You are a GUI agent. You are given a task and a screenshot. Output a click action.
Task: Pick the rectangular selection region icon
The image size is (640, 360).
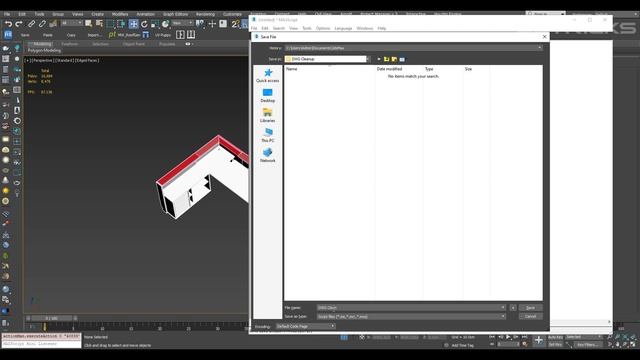coord(110,24)
